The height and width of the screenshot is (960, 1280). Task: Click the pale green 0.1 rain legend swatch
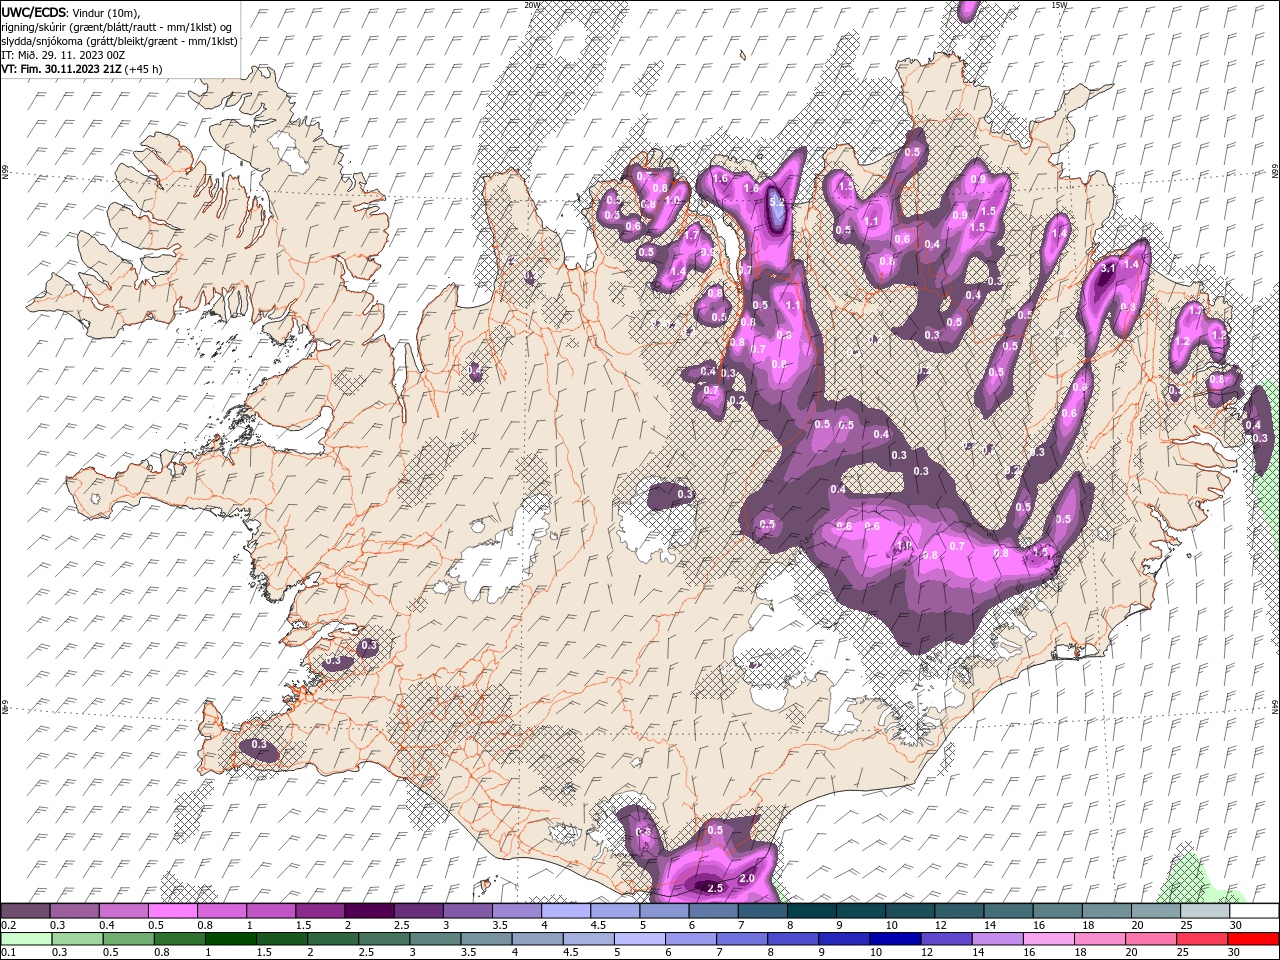(x=25, y=939)
